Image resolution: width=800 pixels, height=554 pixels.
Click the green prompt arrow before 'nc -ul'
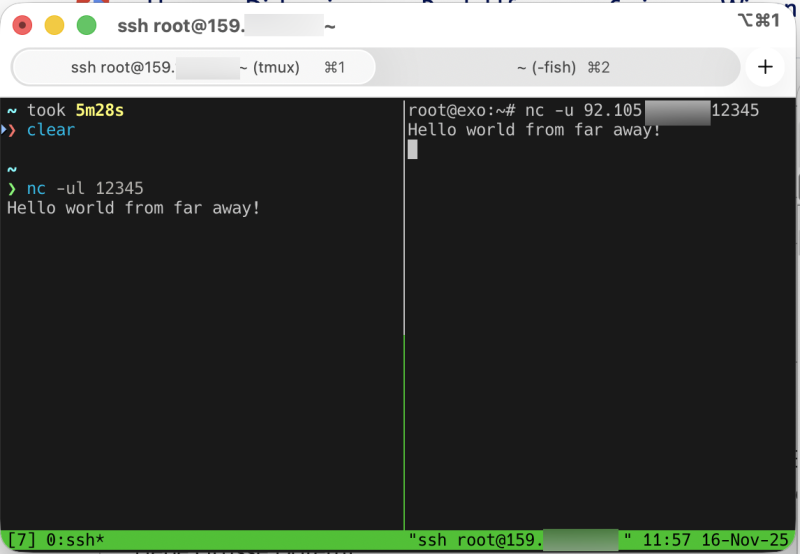[x=12, y=188]
